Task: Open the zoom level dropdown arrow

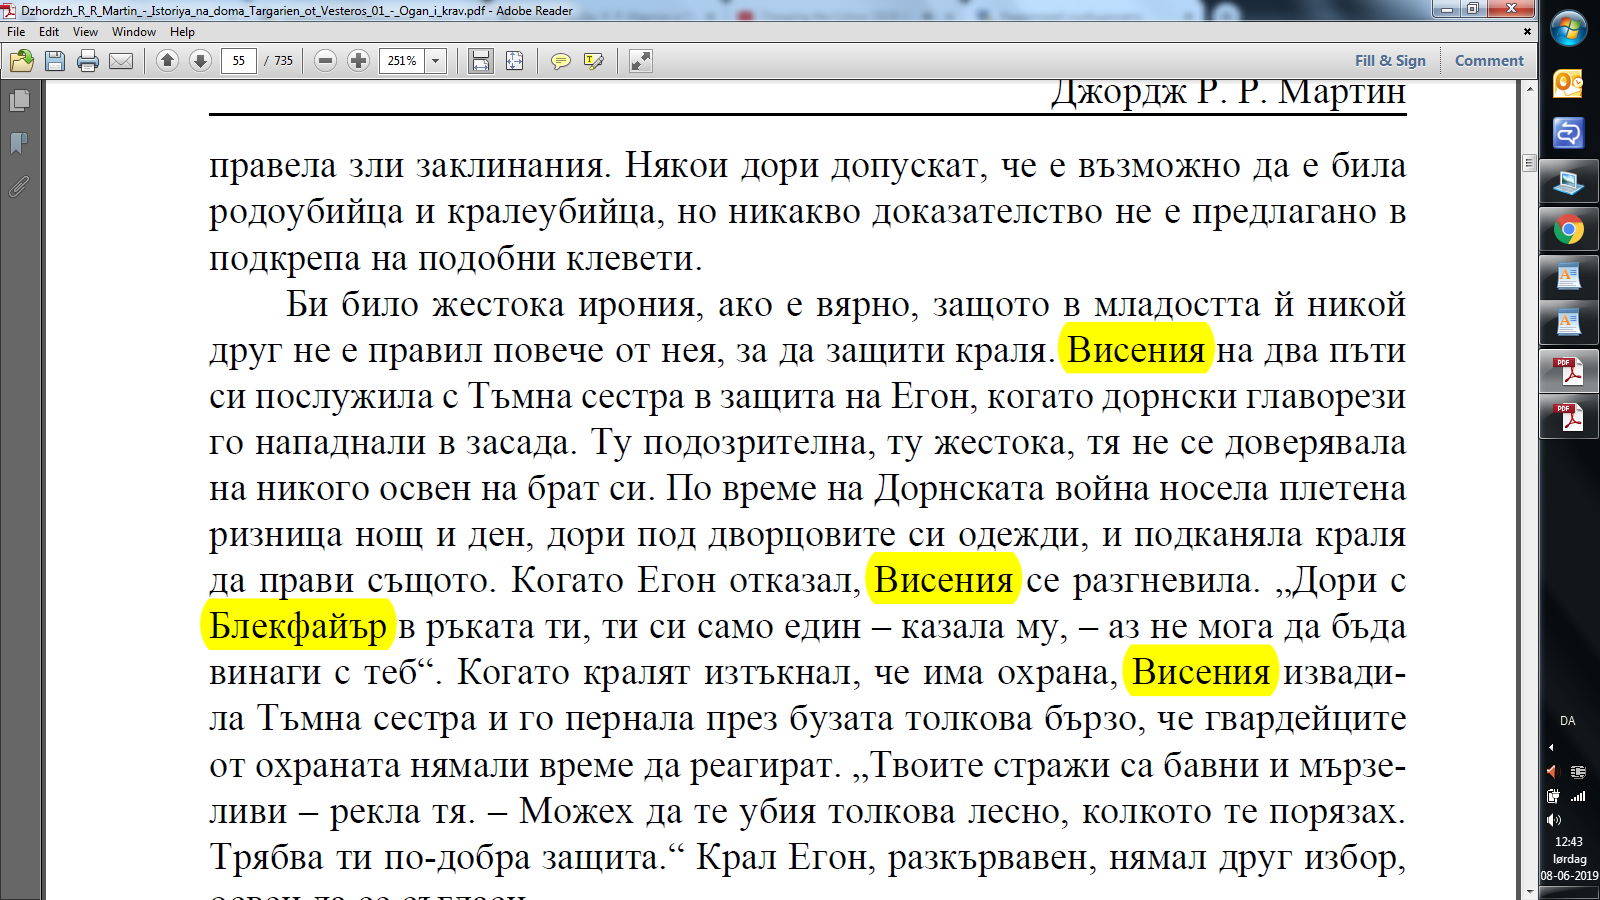Action: 435,61
